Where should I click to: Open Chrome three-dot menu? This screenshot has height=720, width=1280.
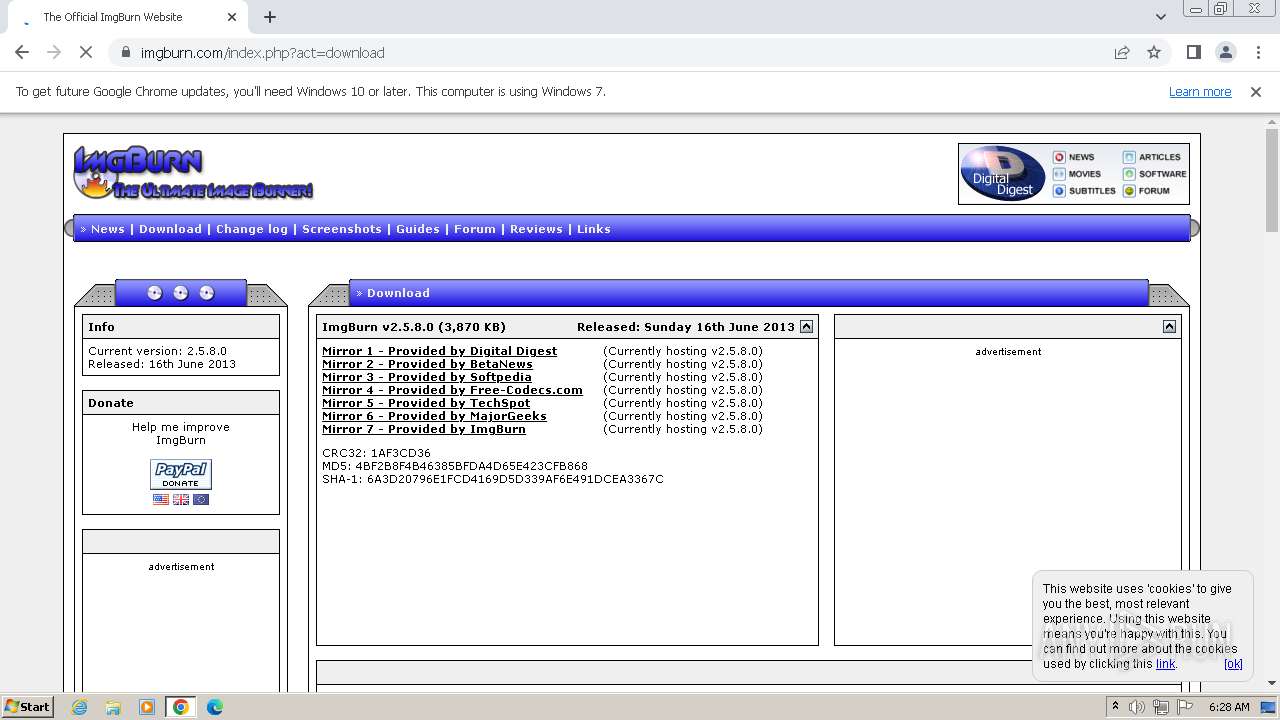[1258, 52]
